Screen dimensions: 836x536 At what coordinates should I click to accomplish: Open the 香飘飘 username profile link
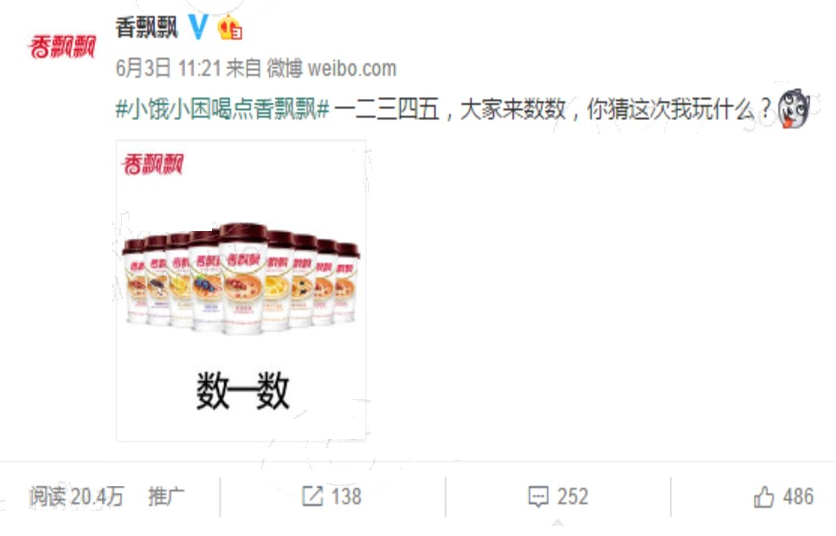pyautogui.click(x=147, y=27)
